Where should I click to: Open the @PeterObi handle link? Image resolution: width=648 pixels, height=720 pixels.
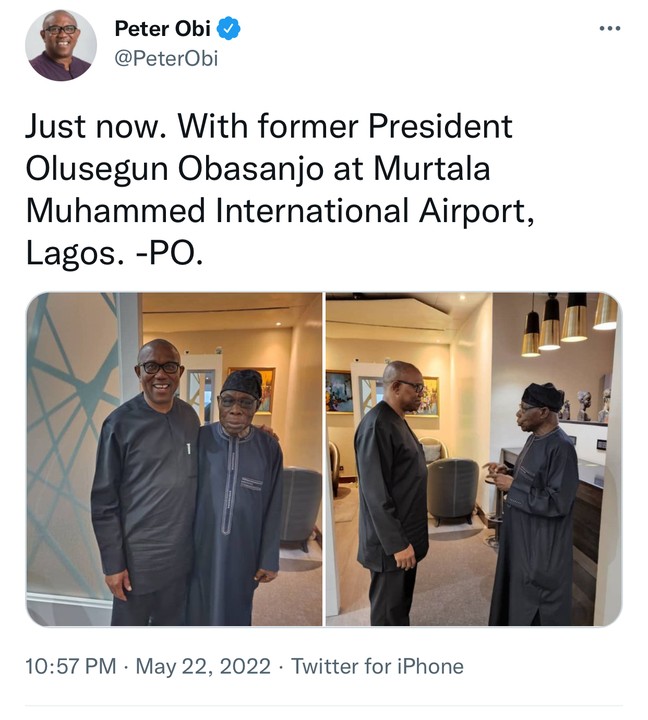166,58
